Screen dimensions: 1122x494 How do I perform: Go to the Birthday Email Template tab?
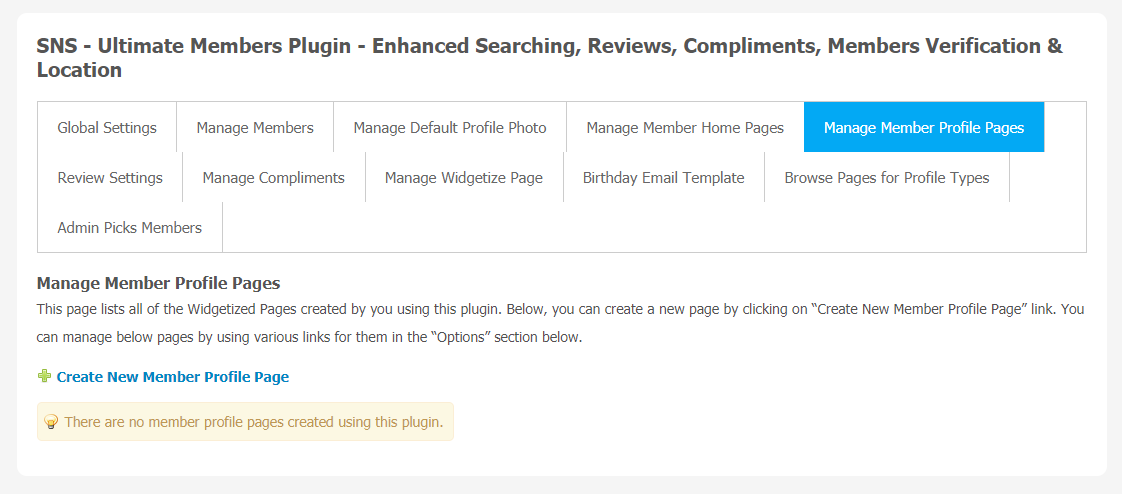[663, 178]
